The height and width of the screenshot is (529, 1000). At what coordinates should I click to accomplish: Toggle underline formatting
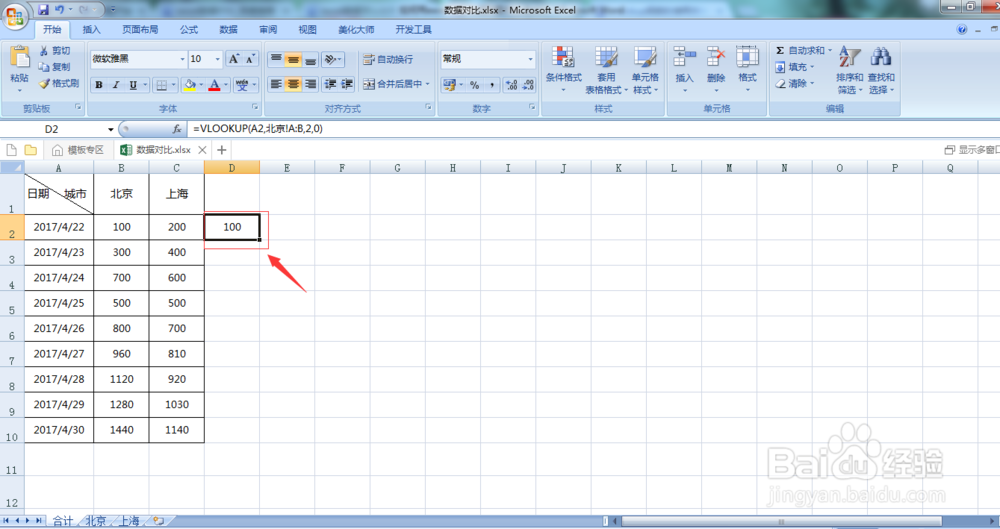[x=133, y=85]
